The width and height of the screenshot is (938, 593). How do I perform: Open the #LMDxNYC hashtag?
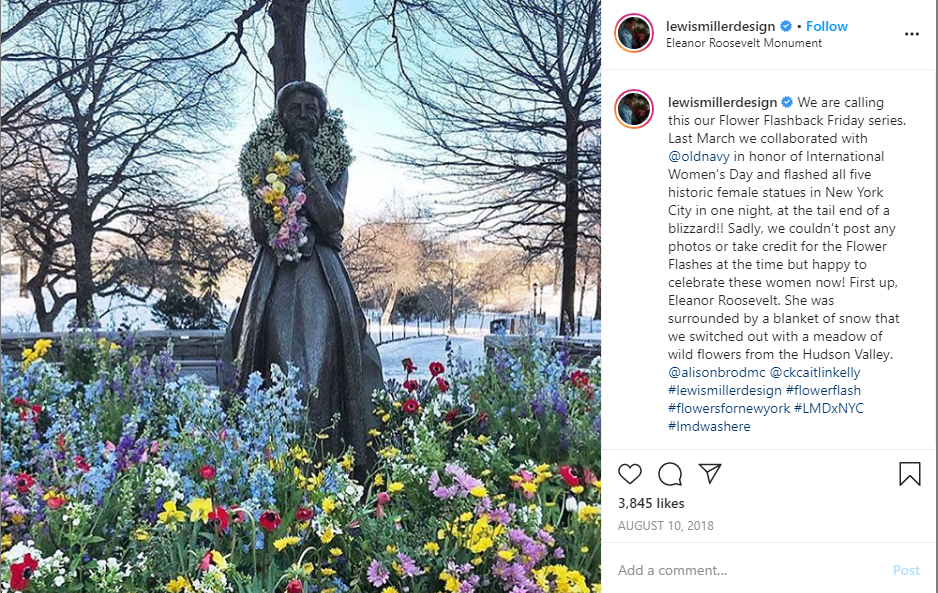(x=829, y=408)
